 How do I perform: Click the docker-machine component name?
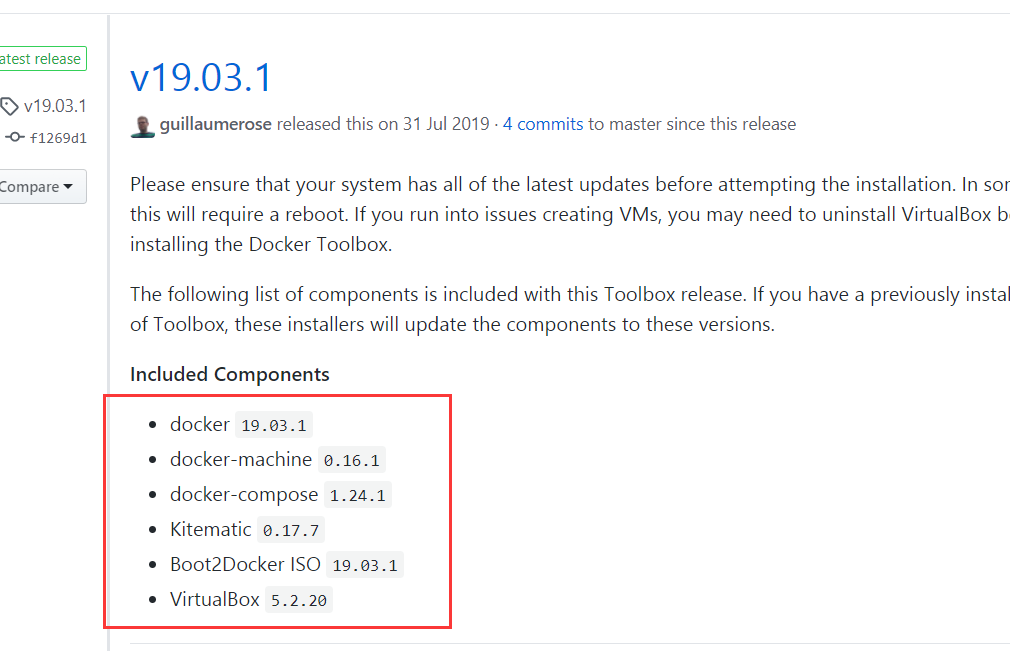(x=241, y=460)
